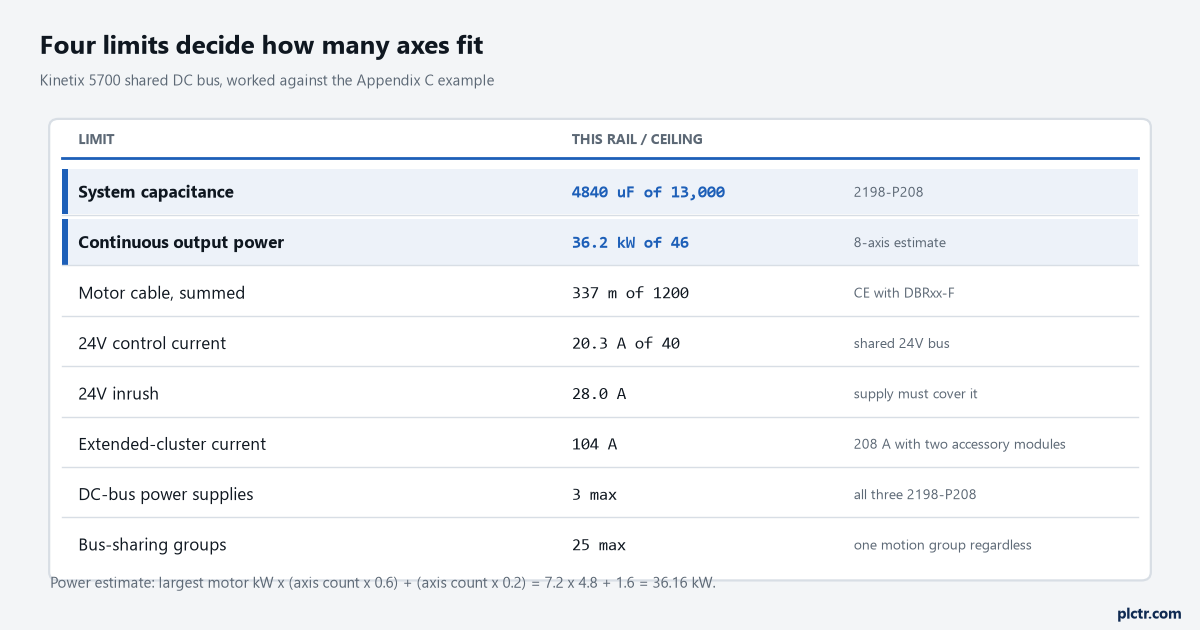
Task: Click the "THIS RAIL / CEILING" column header
Action: (637, 139)
